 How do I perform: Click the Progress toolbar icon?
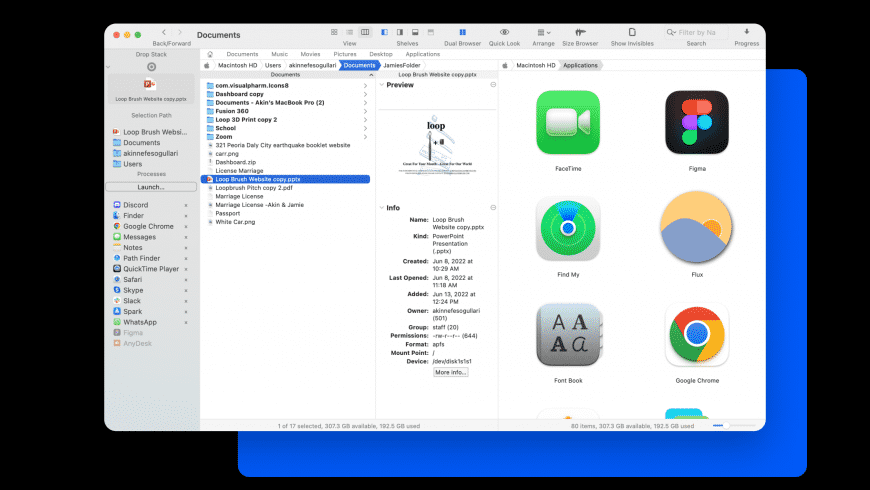(746, 33)
